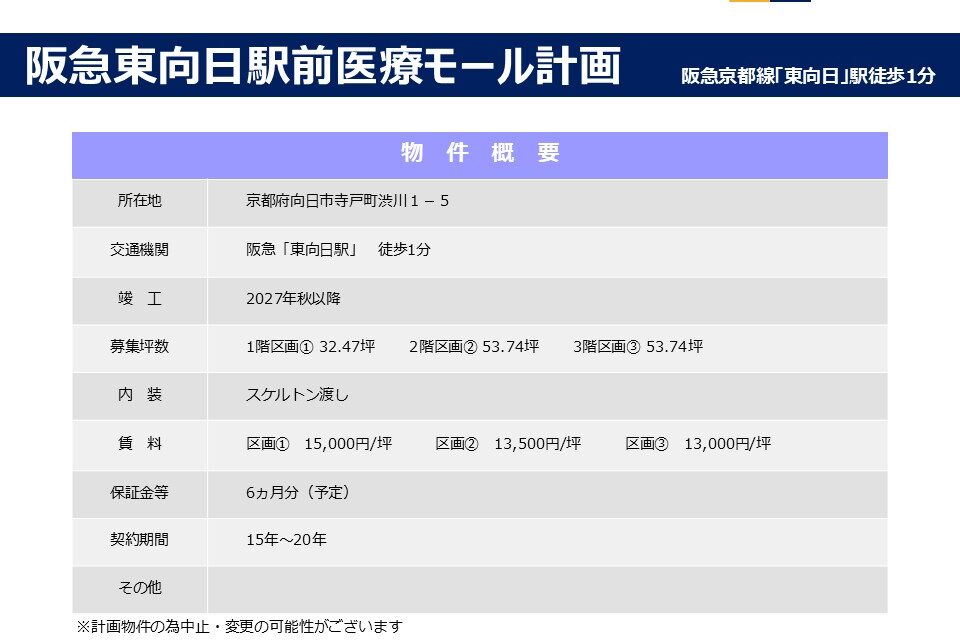Click 2階区画② 53.74坪

pyautogui.click(x=474, y=347)
